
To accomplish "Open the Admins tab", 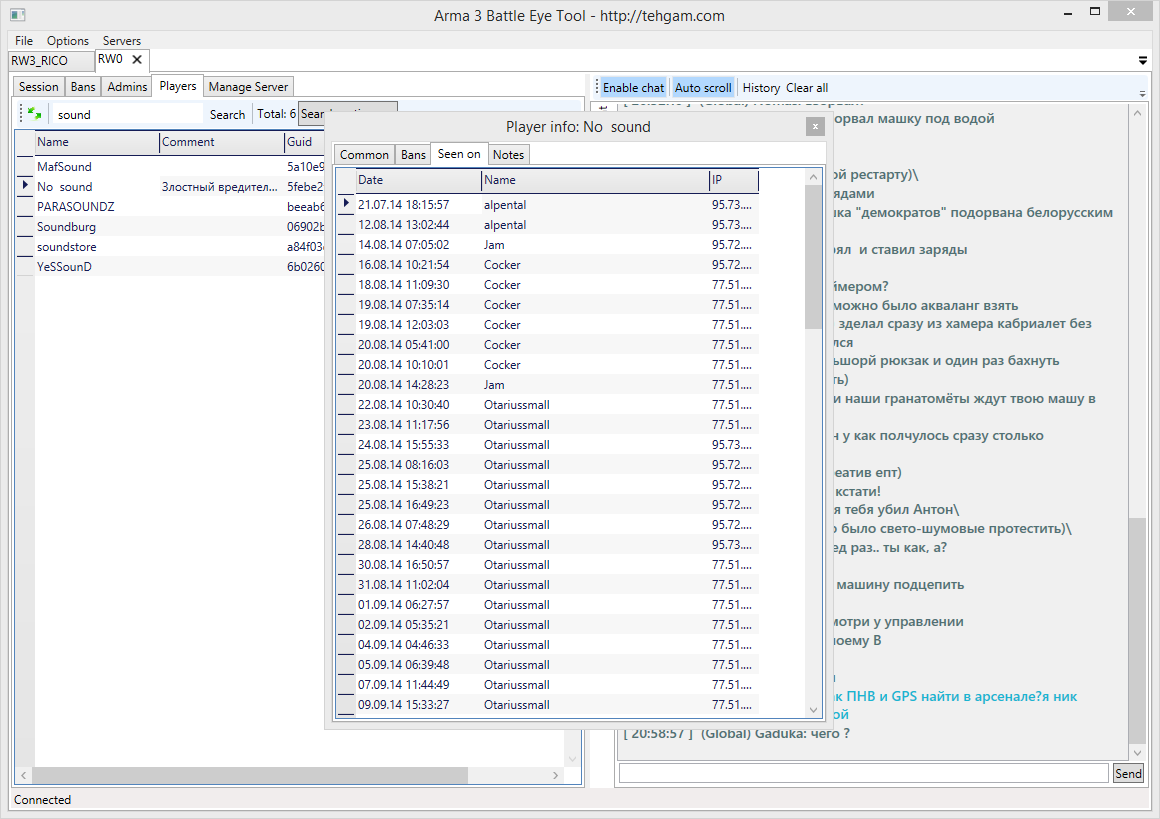I will (127, 87).
